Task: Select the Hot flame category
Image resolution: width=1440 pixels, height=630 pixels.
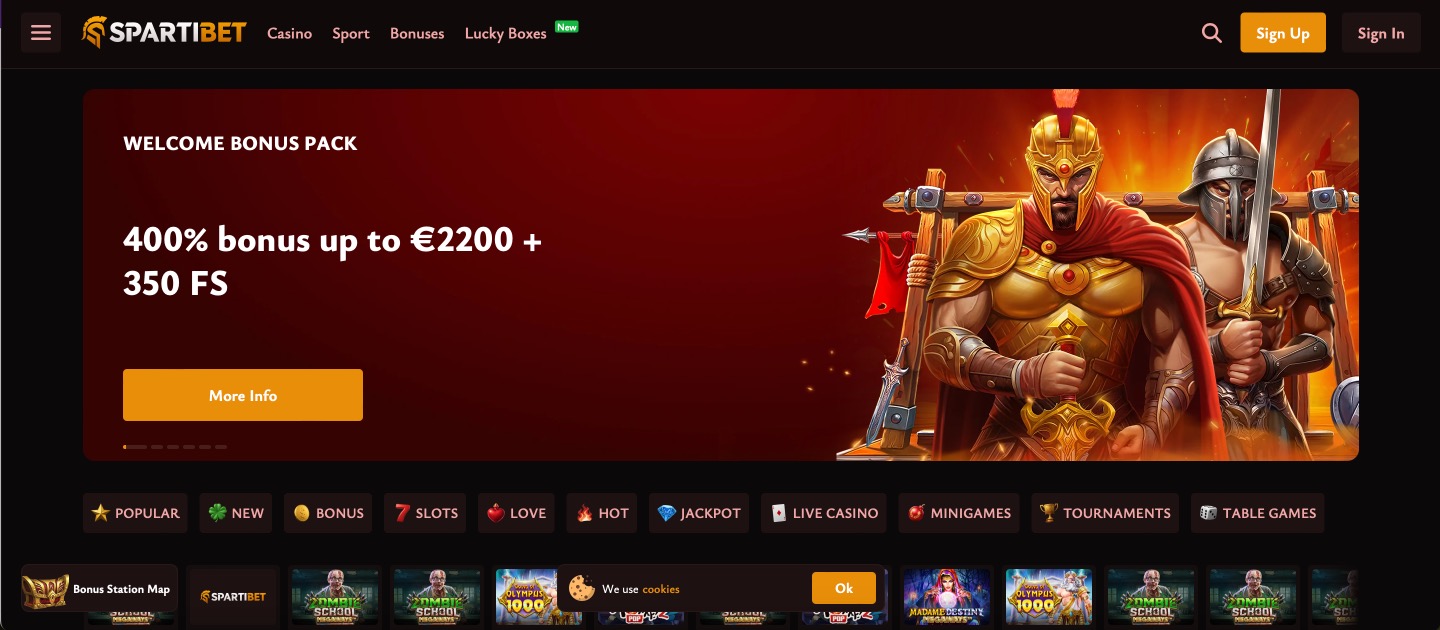Action: pyautogui.click(x=602, y=513)
